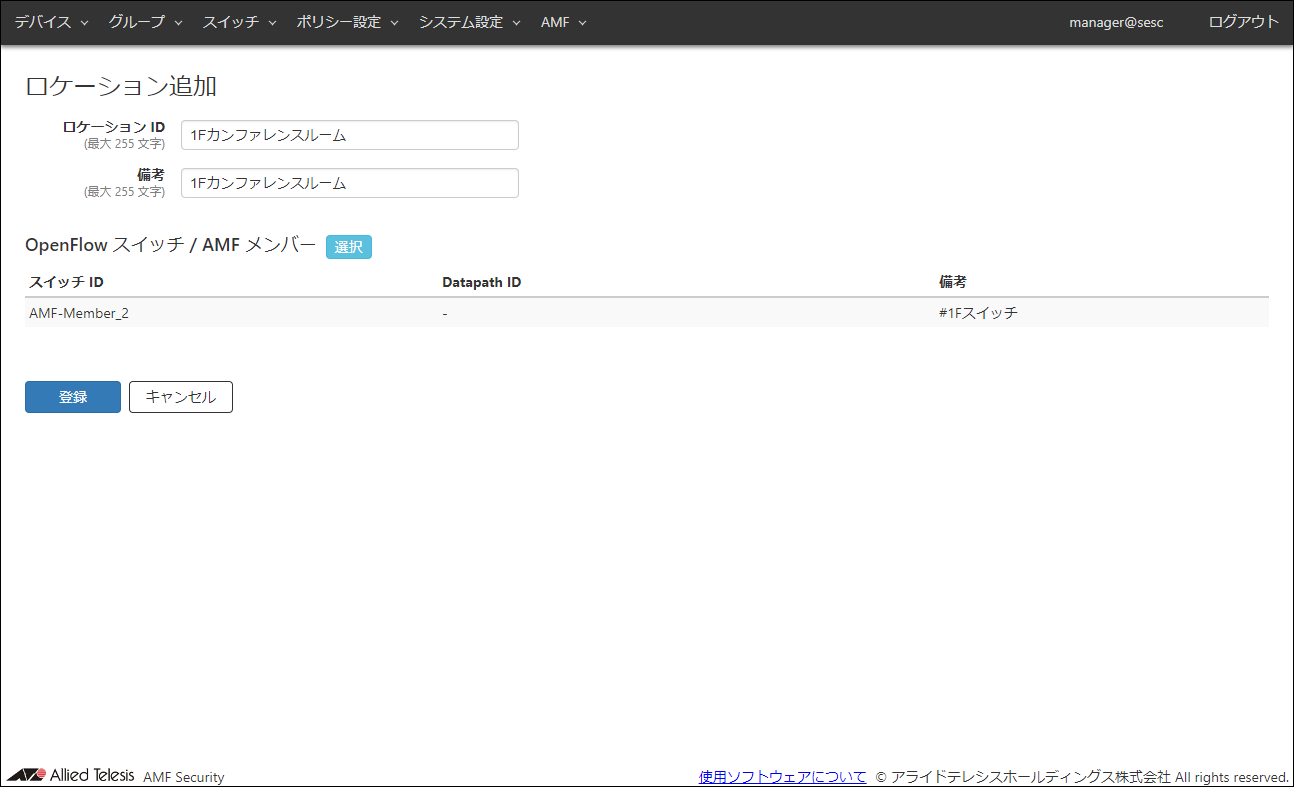Image resolution: width=1294 pixels, height=787 pixels.
Task: Open the AMF menu
Action: click(563, 22)
